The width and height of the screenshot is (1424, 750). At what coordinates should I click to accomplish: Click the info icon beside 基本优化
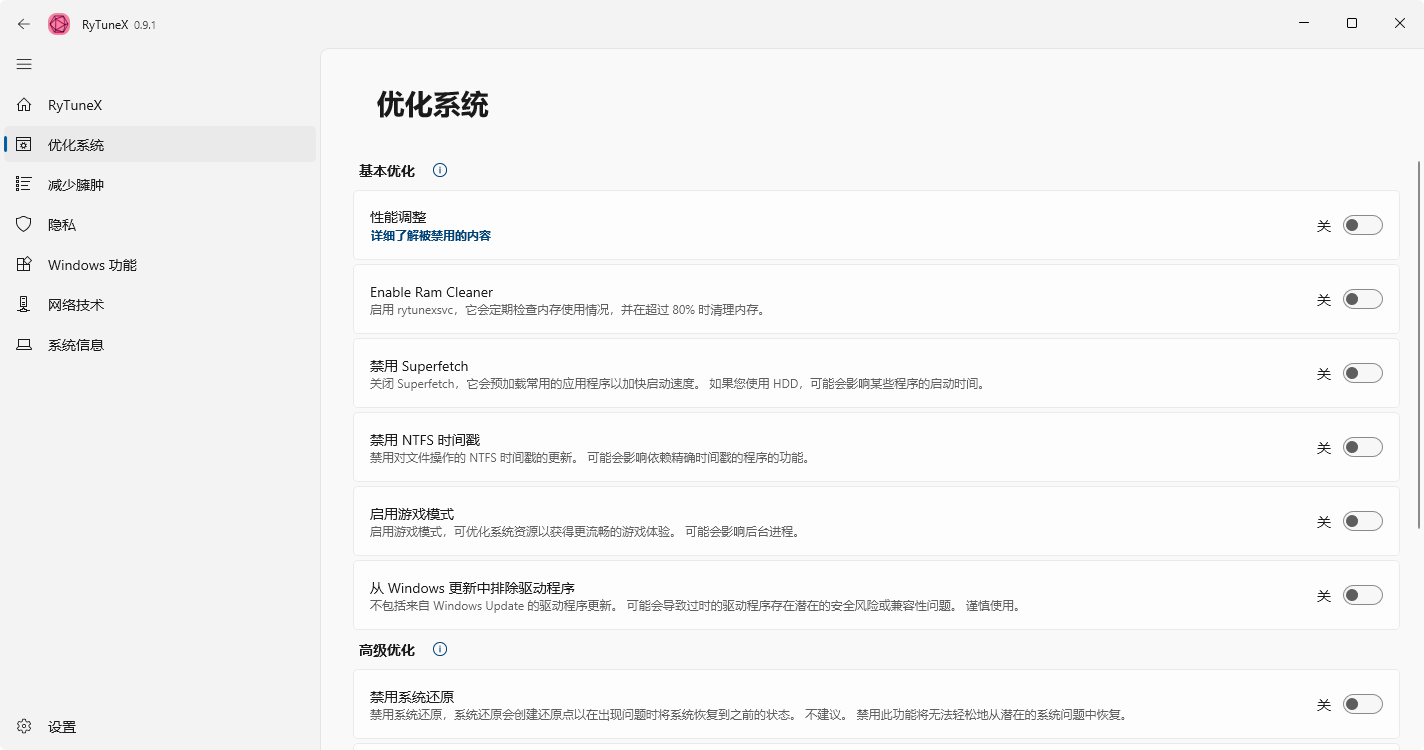pos(439,170)
